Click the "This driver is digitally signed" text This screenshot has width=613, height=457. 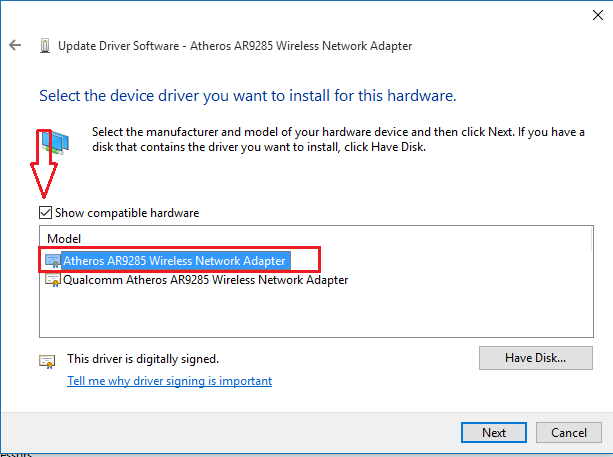(x=142, y=358)
